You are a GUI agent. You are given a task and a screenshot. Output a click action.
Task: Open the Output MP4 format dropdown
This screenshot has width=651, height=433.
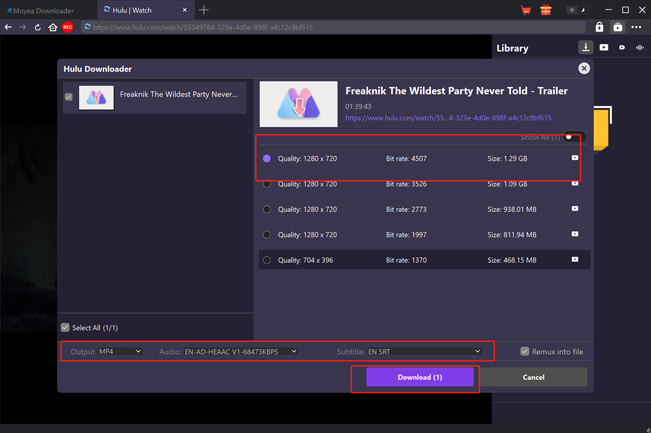pos(120,352)
